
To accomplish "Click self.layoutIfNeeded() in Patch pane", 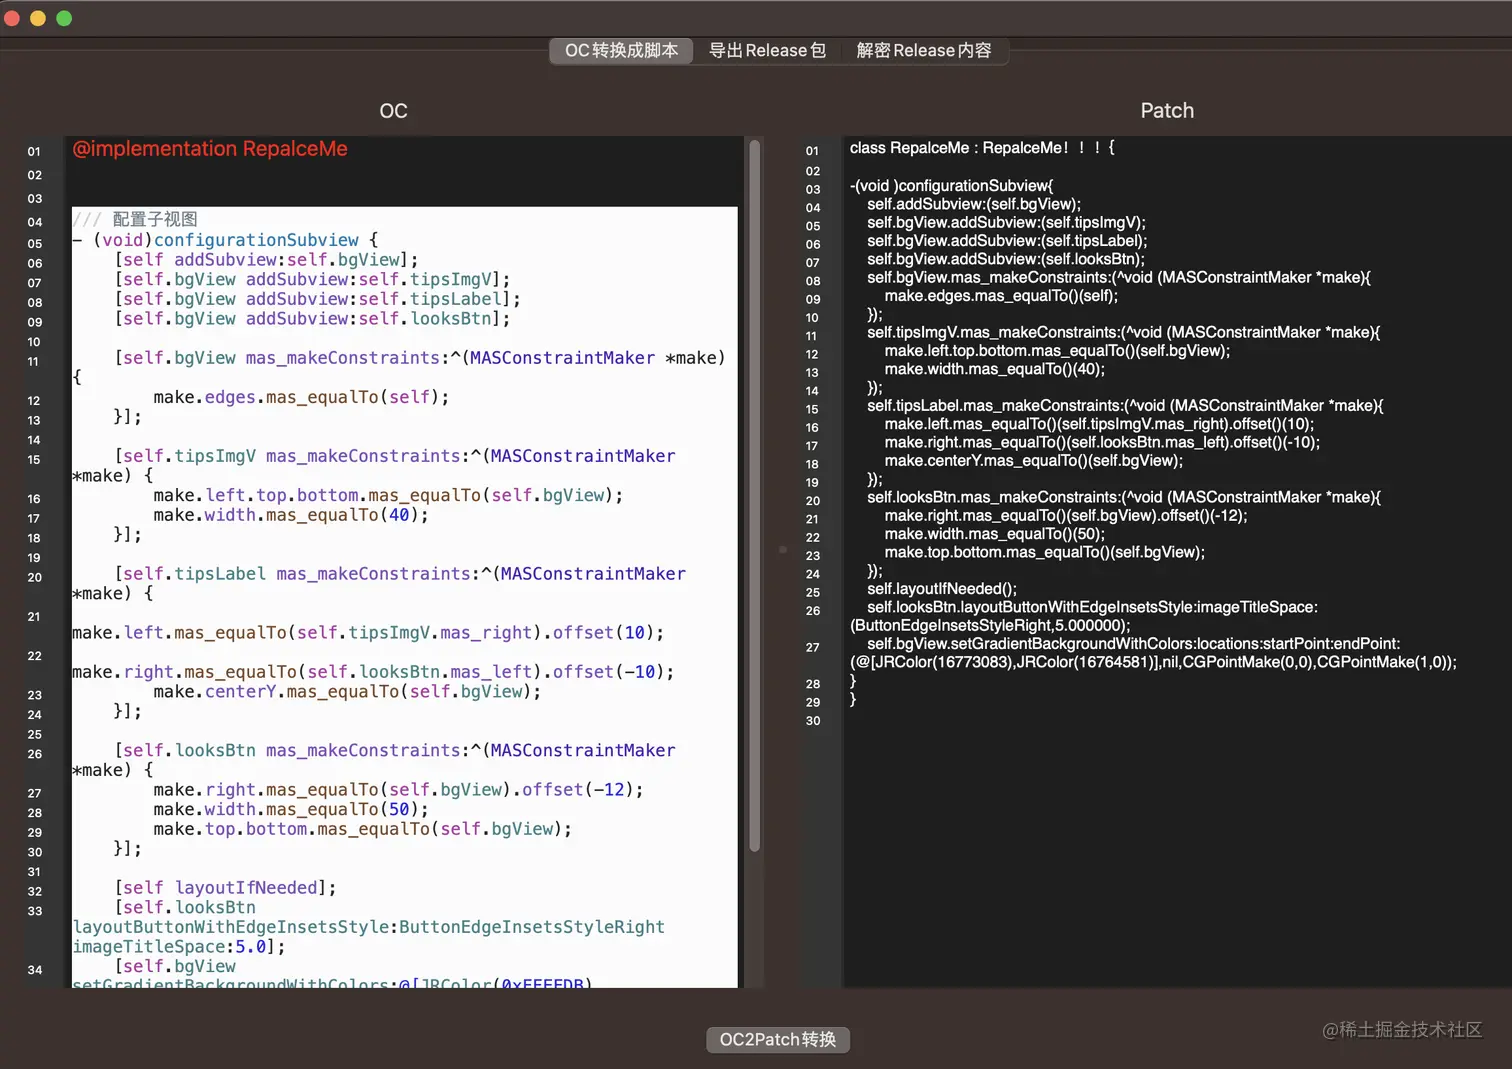I will (942, 589).
